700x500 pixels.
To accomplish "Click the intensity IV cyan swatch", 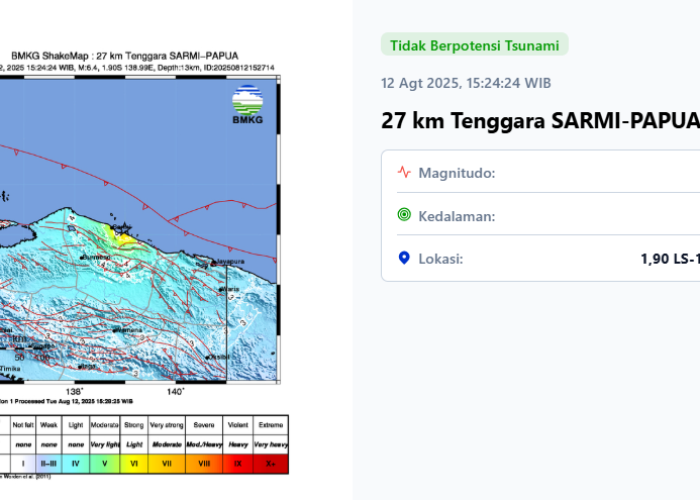I will (x=75, y=464).
